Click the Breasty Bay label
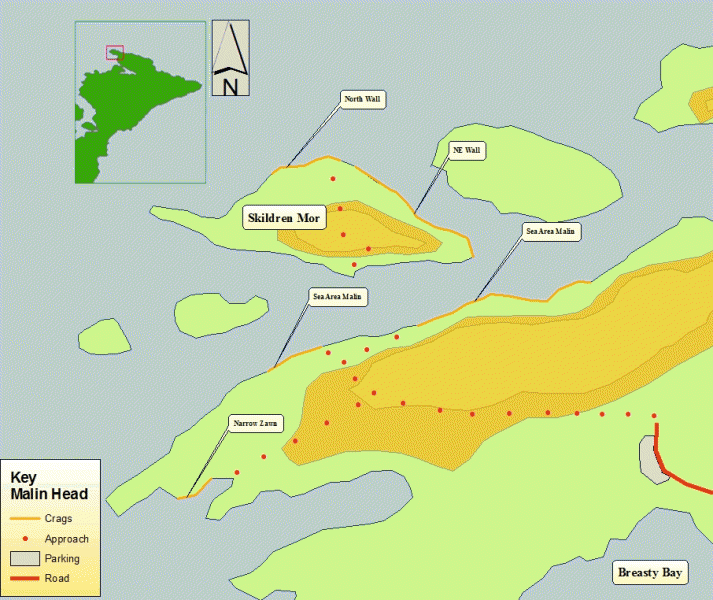Viewport: 713px width, 600px height. coord(649,572)
